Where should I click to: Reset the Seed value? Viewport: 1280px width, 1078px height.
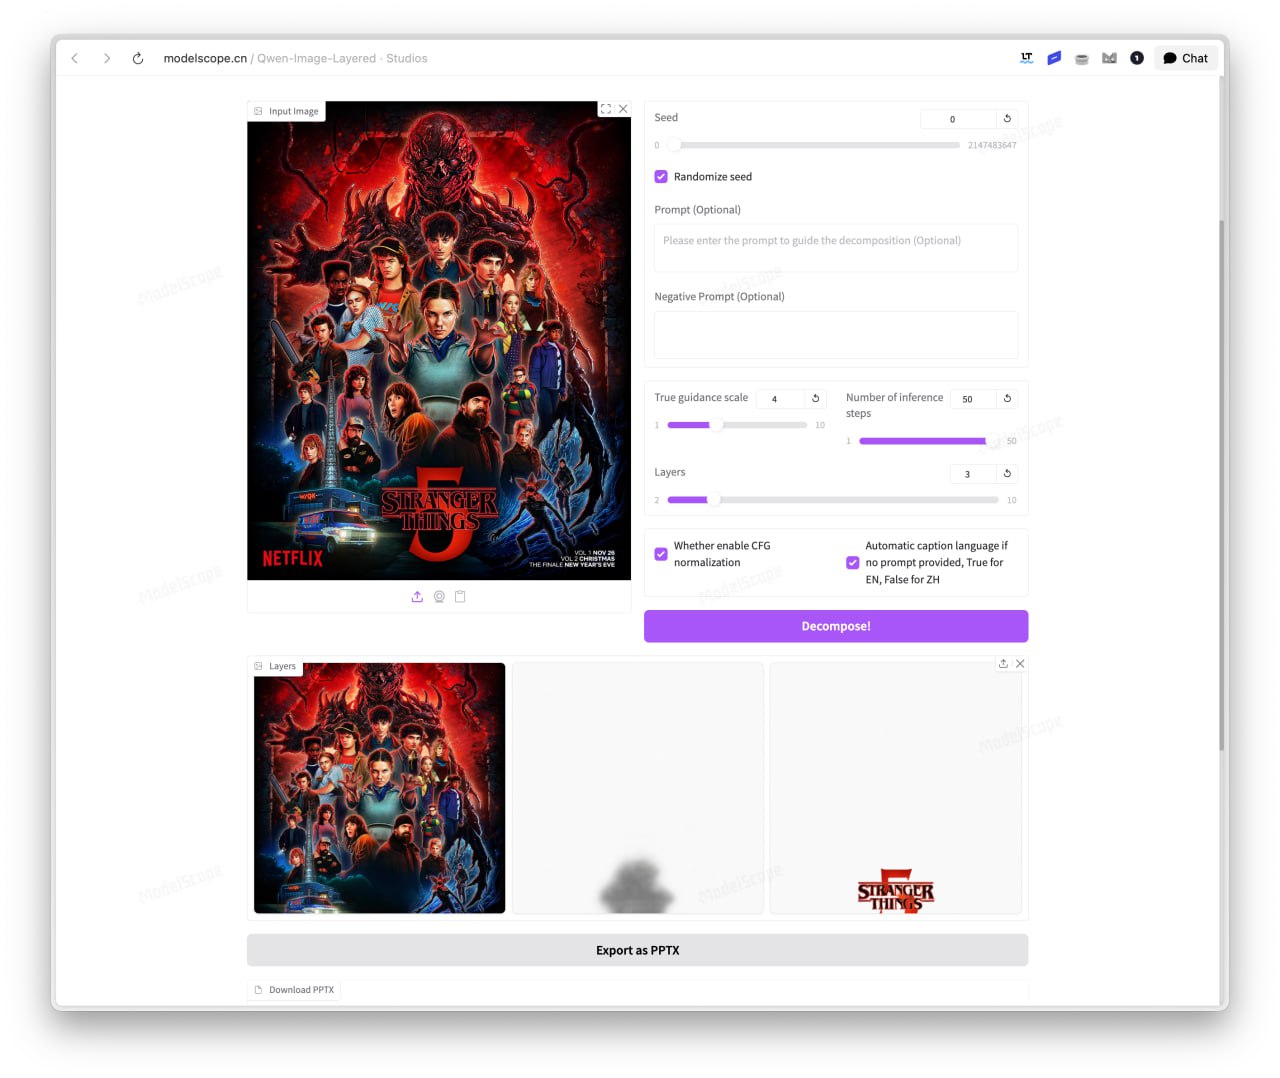[x=1007, y=118]
